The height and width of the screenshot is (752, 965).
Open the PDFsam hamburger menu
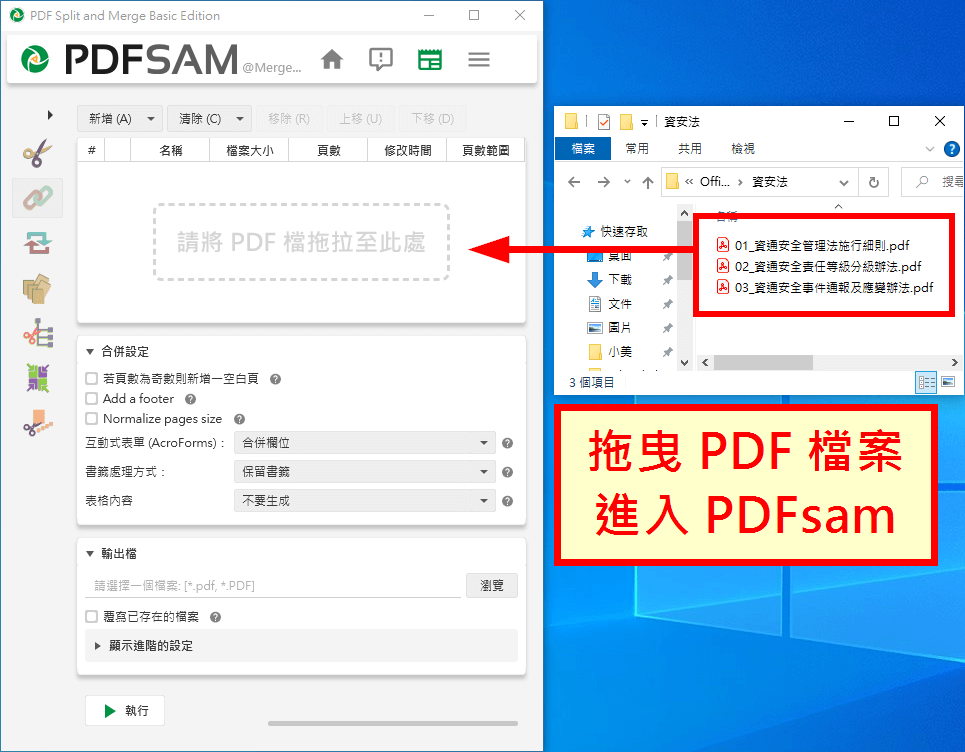pyautogui.click(x=478, y=60)
